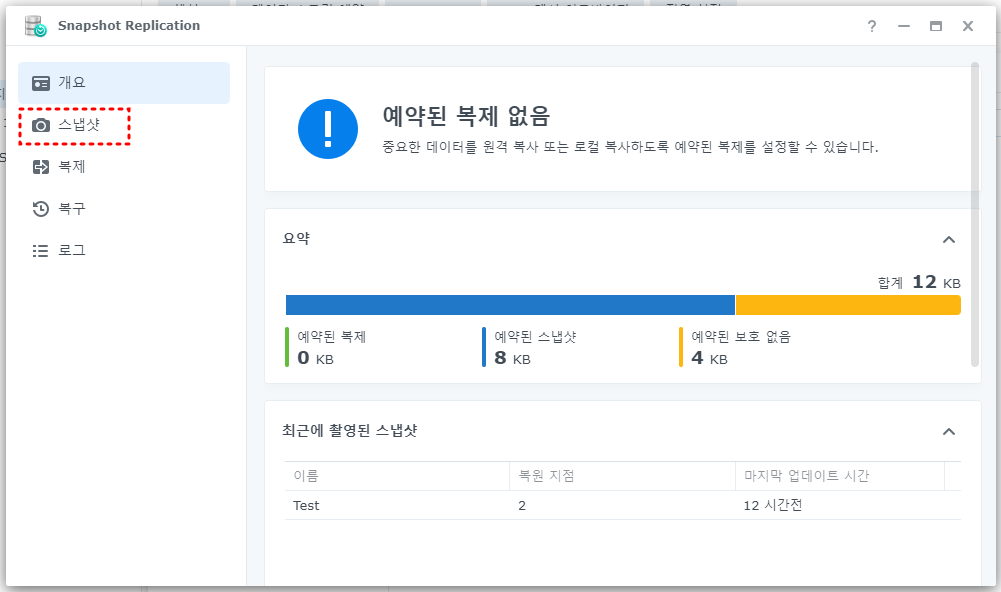
Task: Open 복제 via its replication arrow icon
Action: tap(42, 166)
